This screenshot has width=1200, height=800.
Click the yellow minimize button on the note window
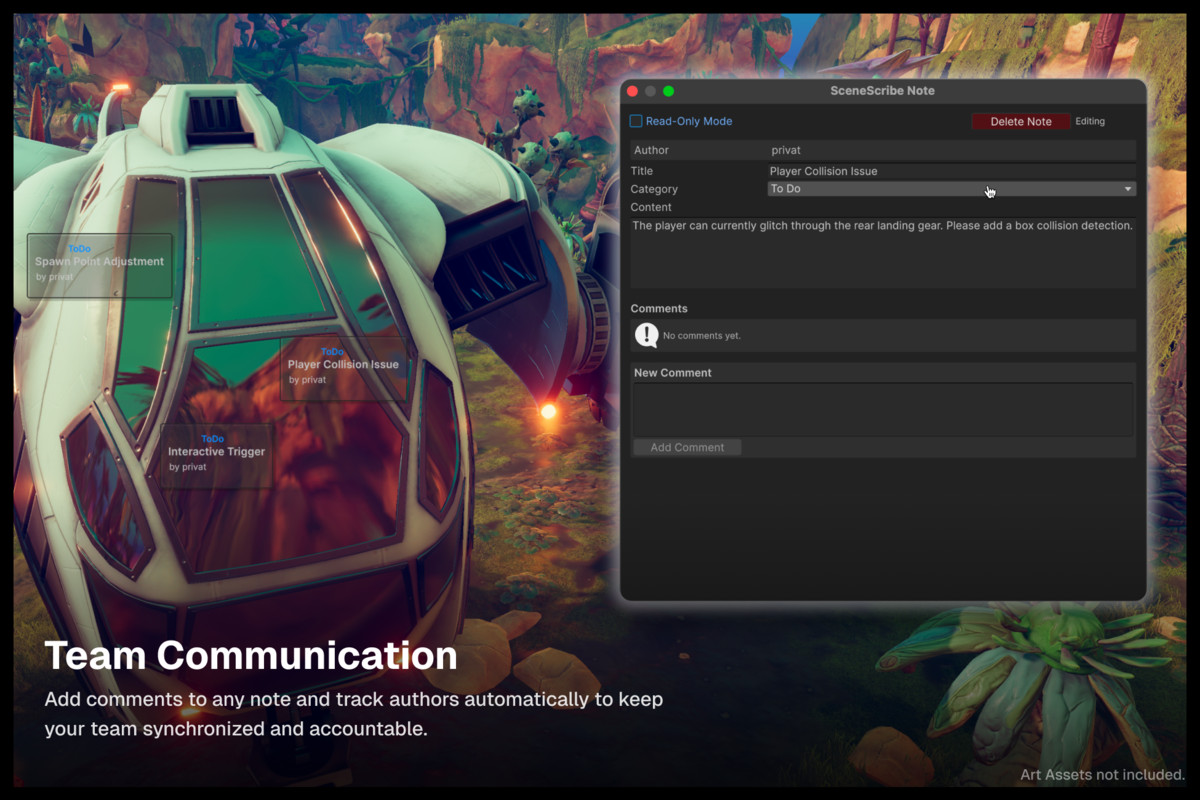click(x=650, y=89)
